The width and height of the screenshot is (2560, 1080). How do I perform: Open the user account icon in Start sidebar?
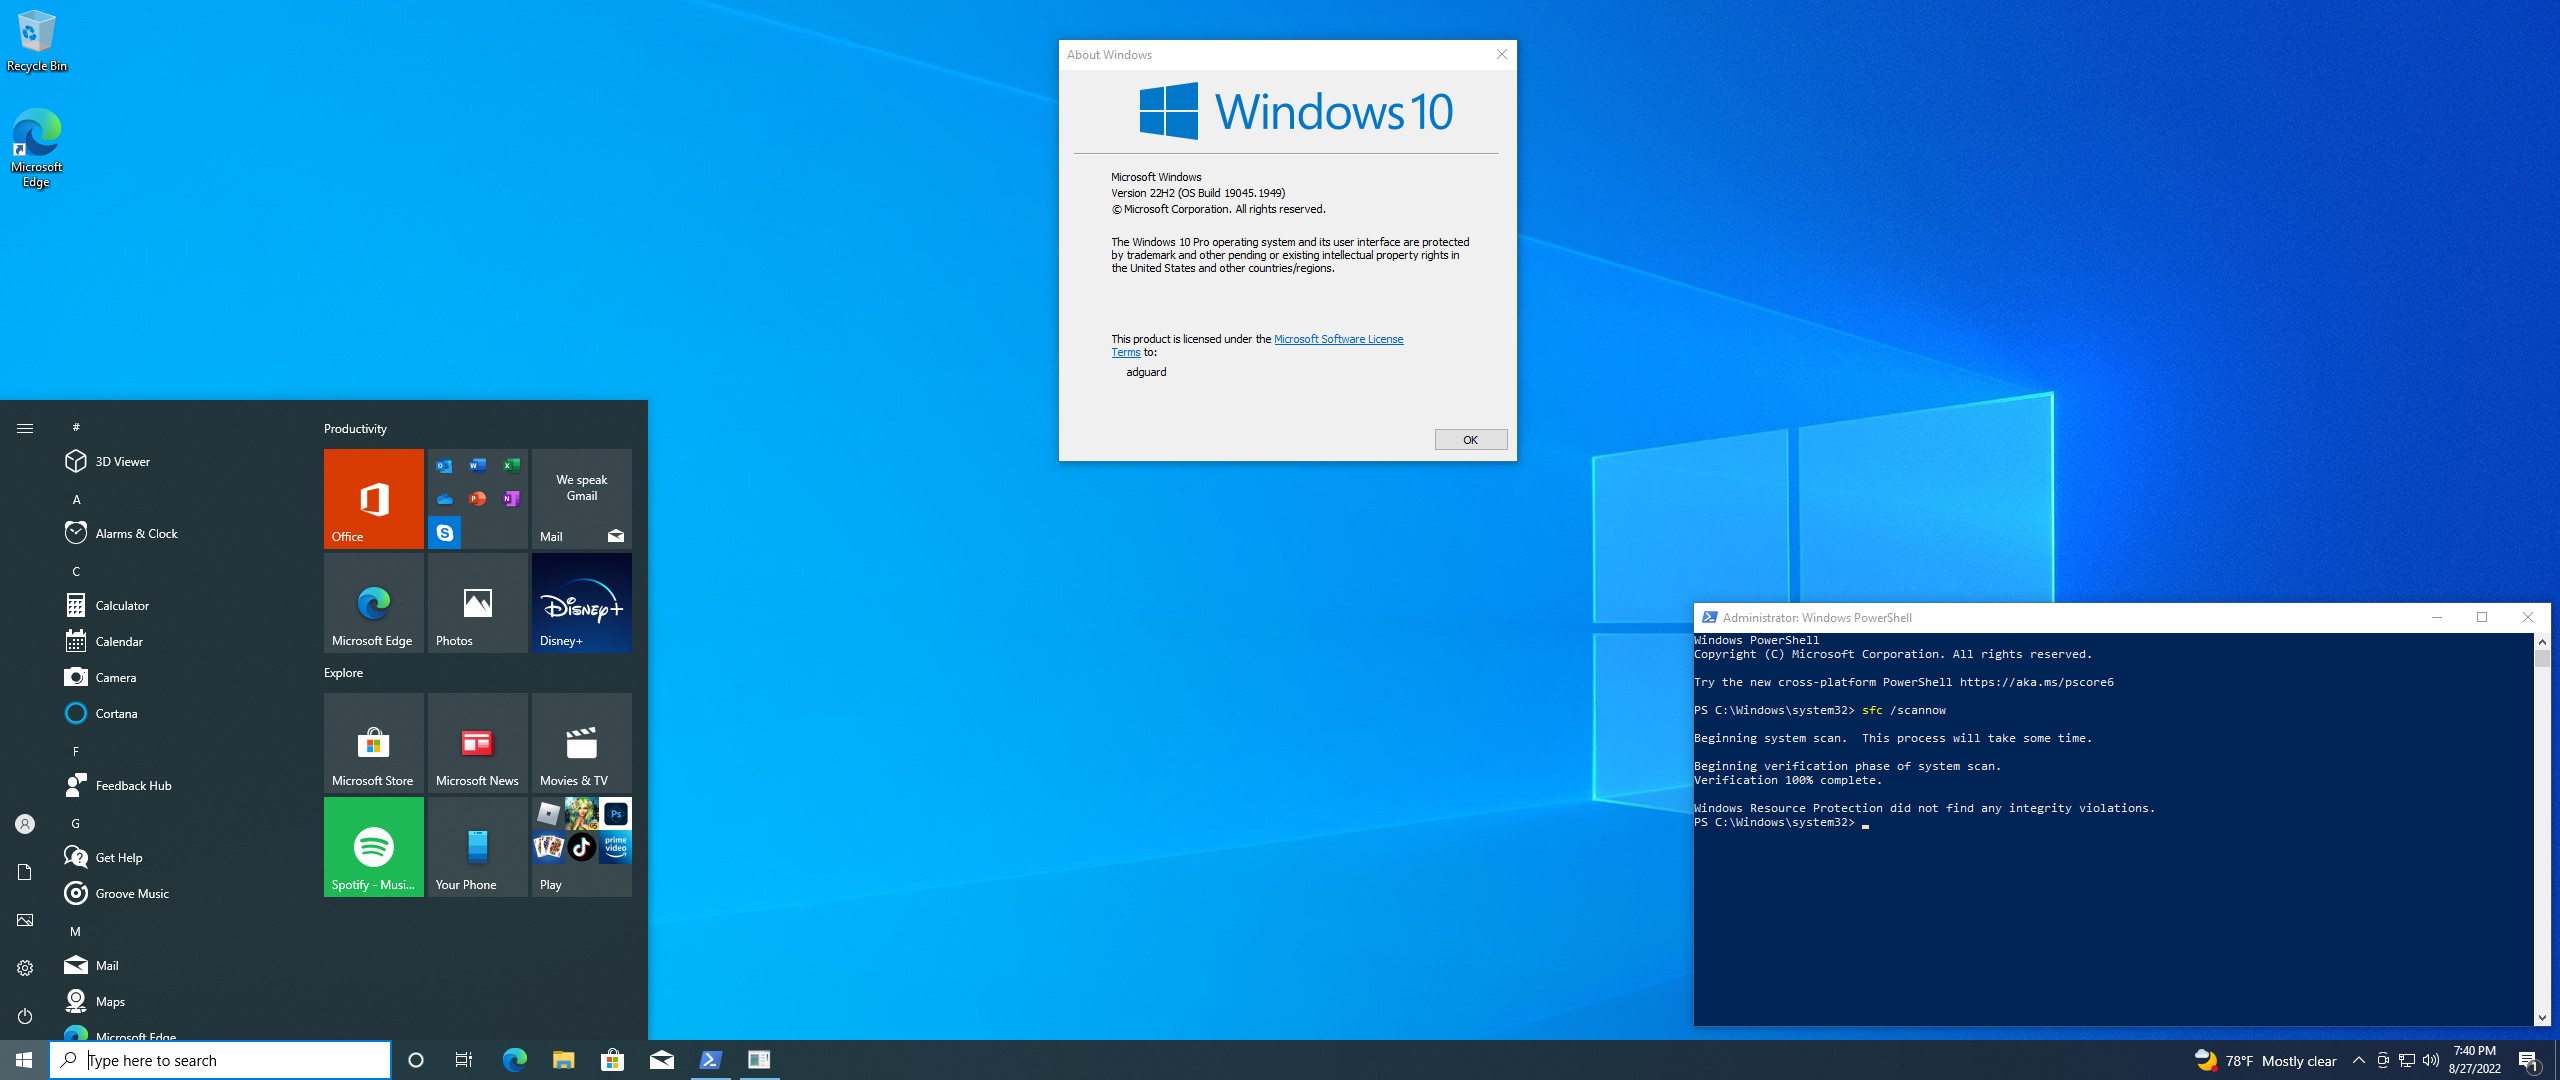point(25,824)
